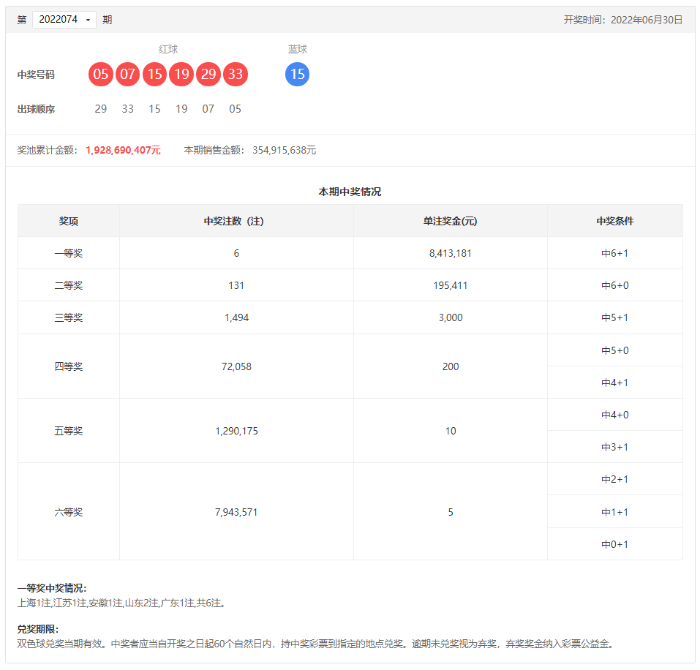Open the 2022074 issue number dropdown

(x=64, y=20)
